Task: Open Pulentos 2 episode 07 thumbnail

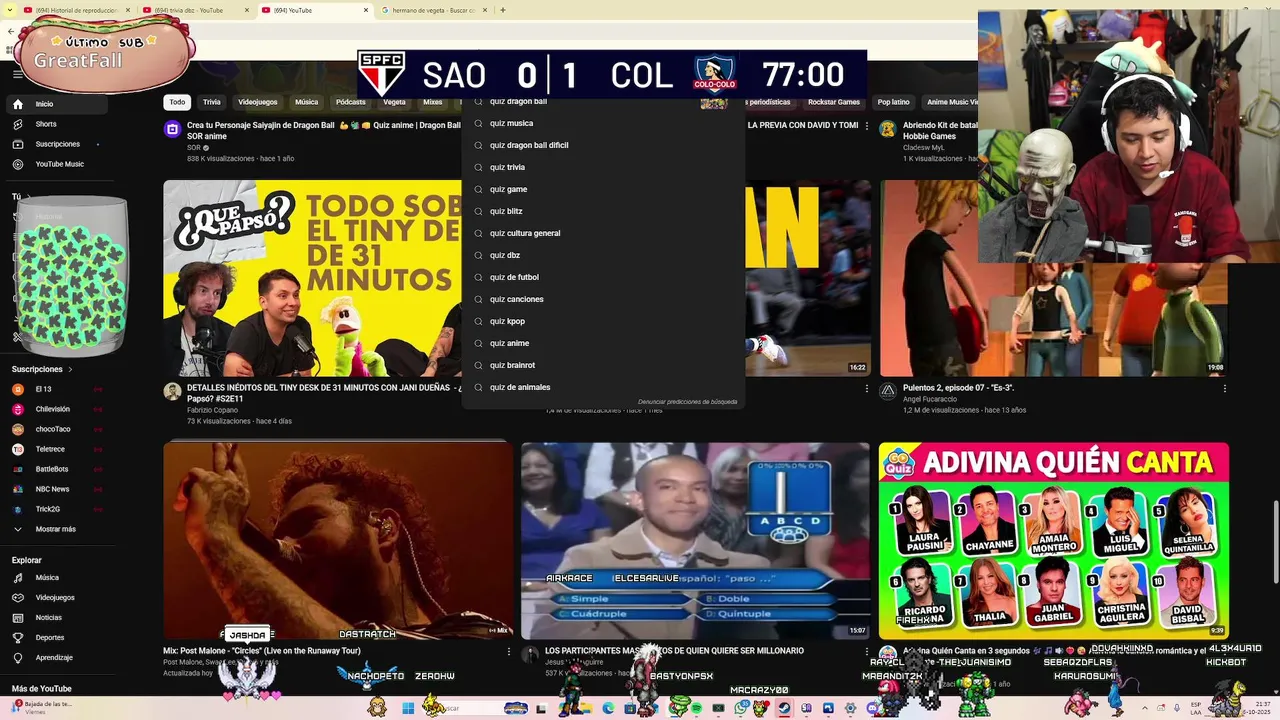Action: tap(1053, 278)
